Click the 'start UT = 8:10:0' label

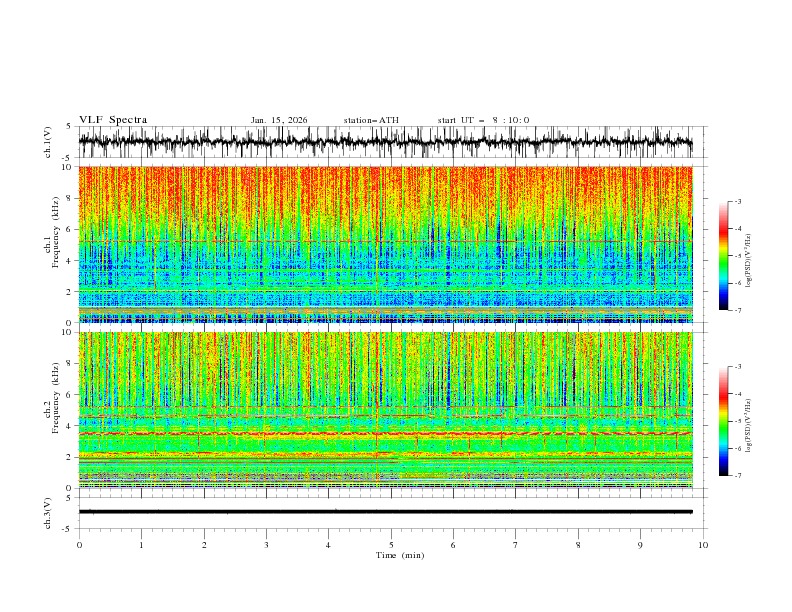coord(483,120)
